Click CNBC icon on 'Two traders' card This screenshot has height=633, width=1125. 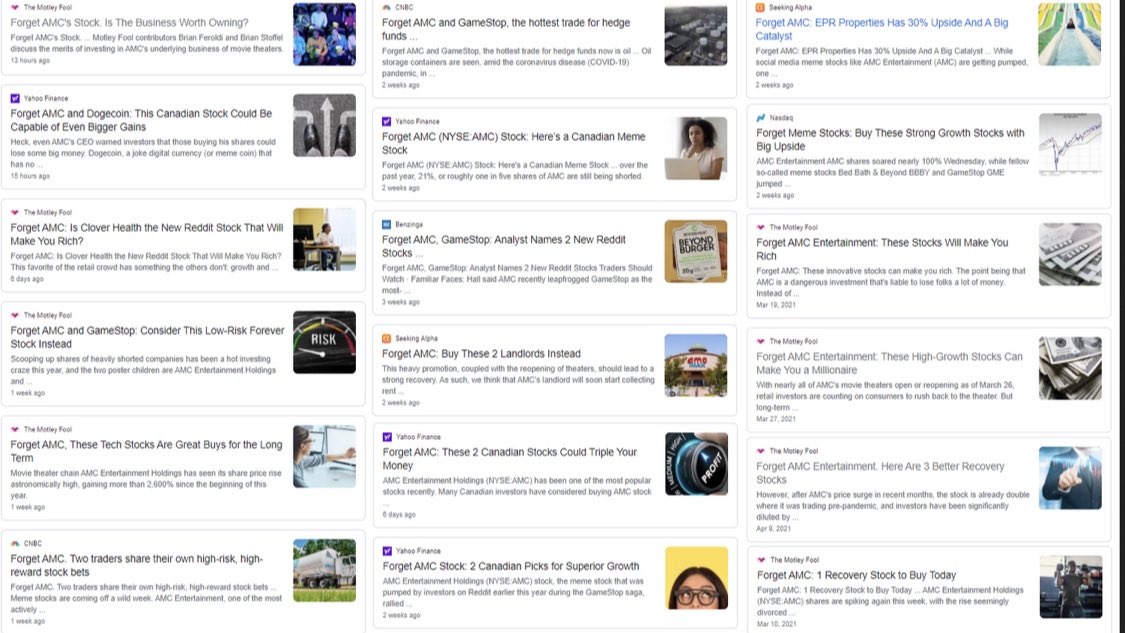pos(15,543)
